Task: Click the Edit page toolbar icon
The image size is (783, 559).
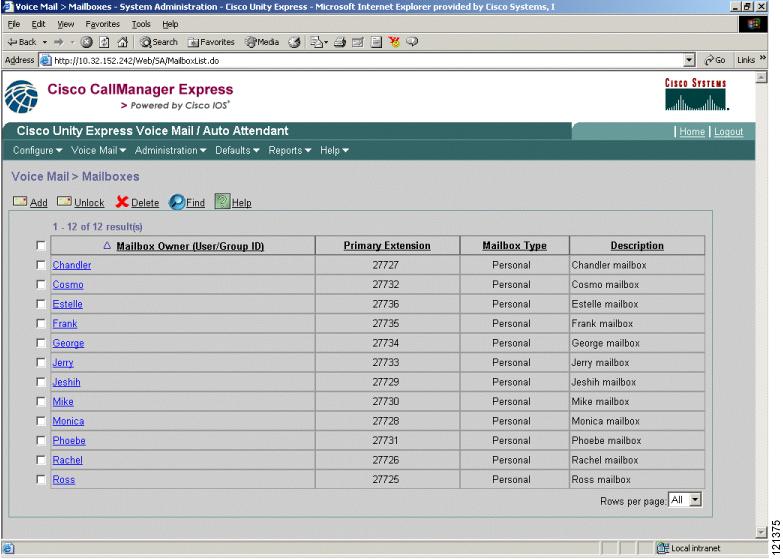Action: coord(358,42)
